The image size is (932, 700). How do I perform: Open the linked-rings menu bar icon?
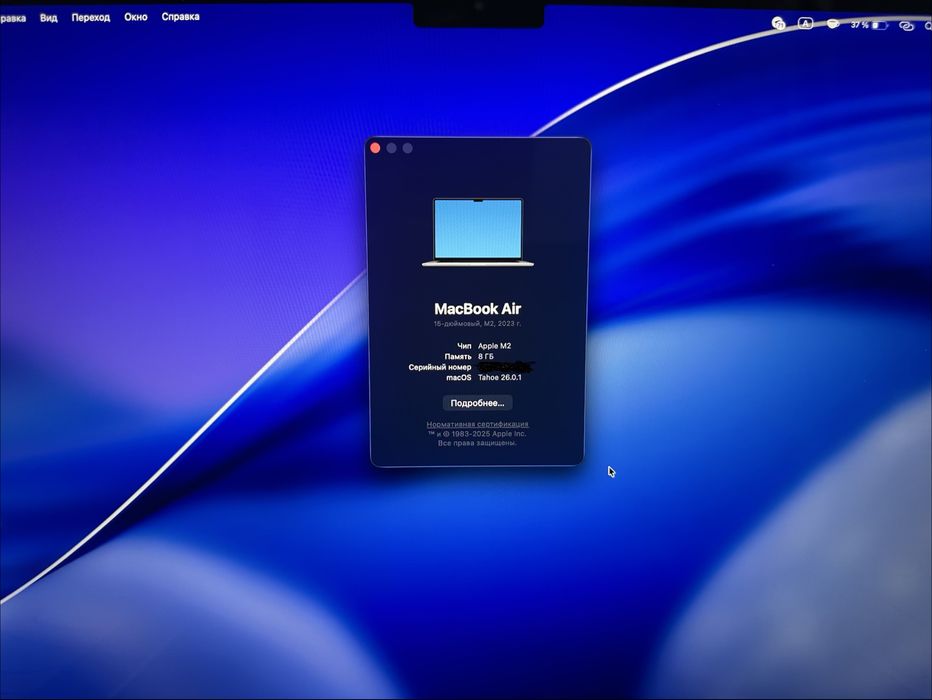pyautogui.click(x=906, y=26)
